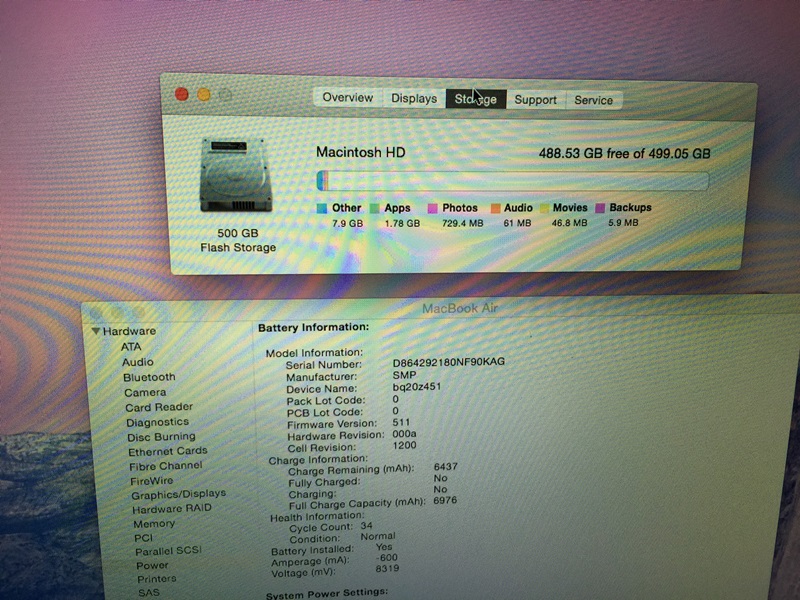Select Memory in the Hardware sidebar

153,523
